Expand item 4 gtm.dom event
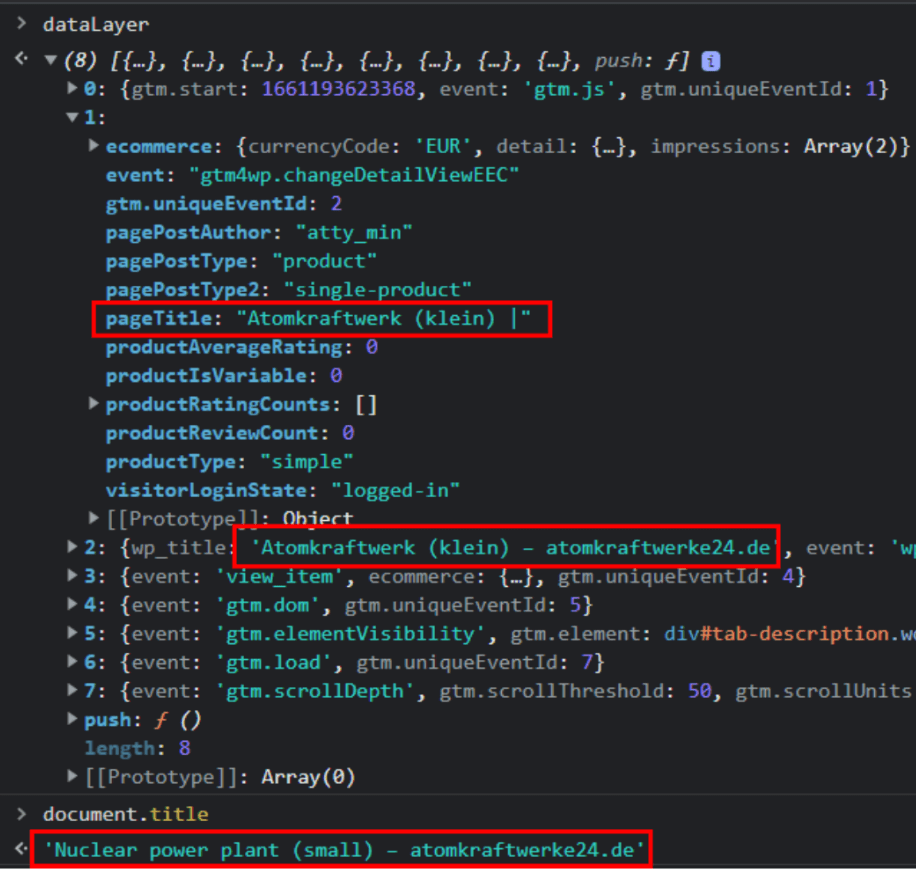The height and width of the screenshot is (870, 916). [72, 605]
